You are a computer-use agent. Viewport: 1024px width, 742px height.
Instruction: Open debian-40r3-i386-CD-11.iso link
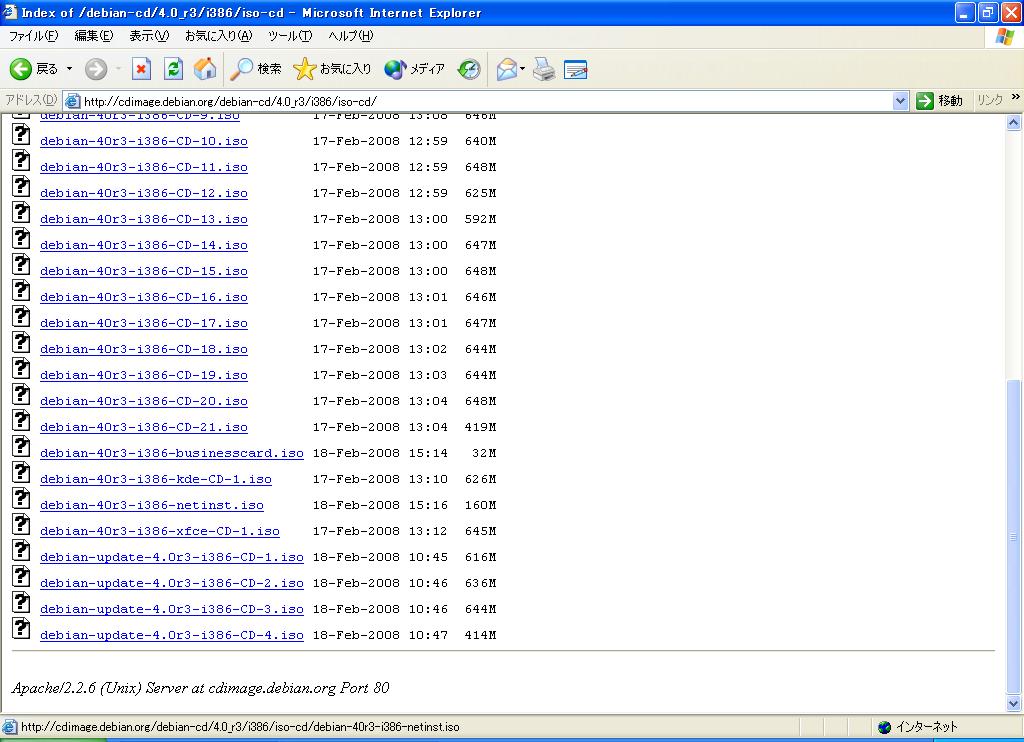[x=144, y=167]
